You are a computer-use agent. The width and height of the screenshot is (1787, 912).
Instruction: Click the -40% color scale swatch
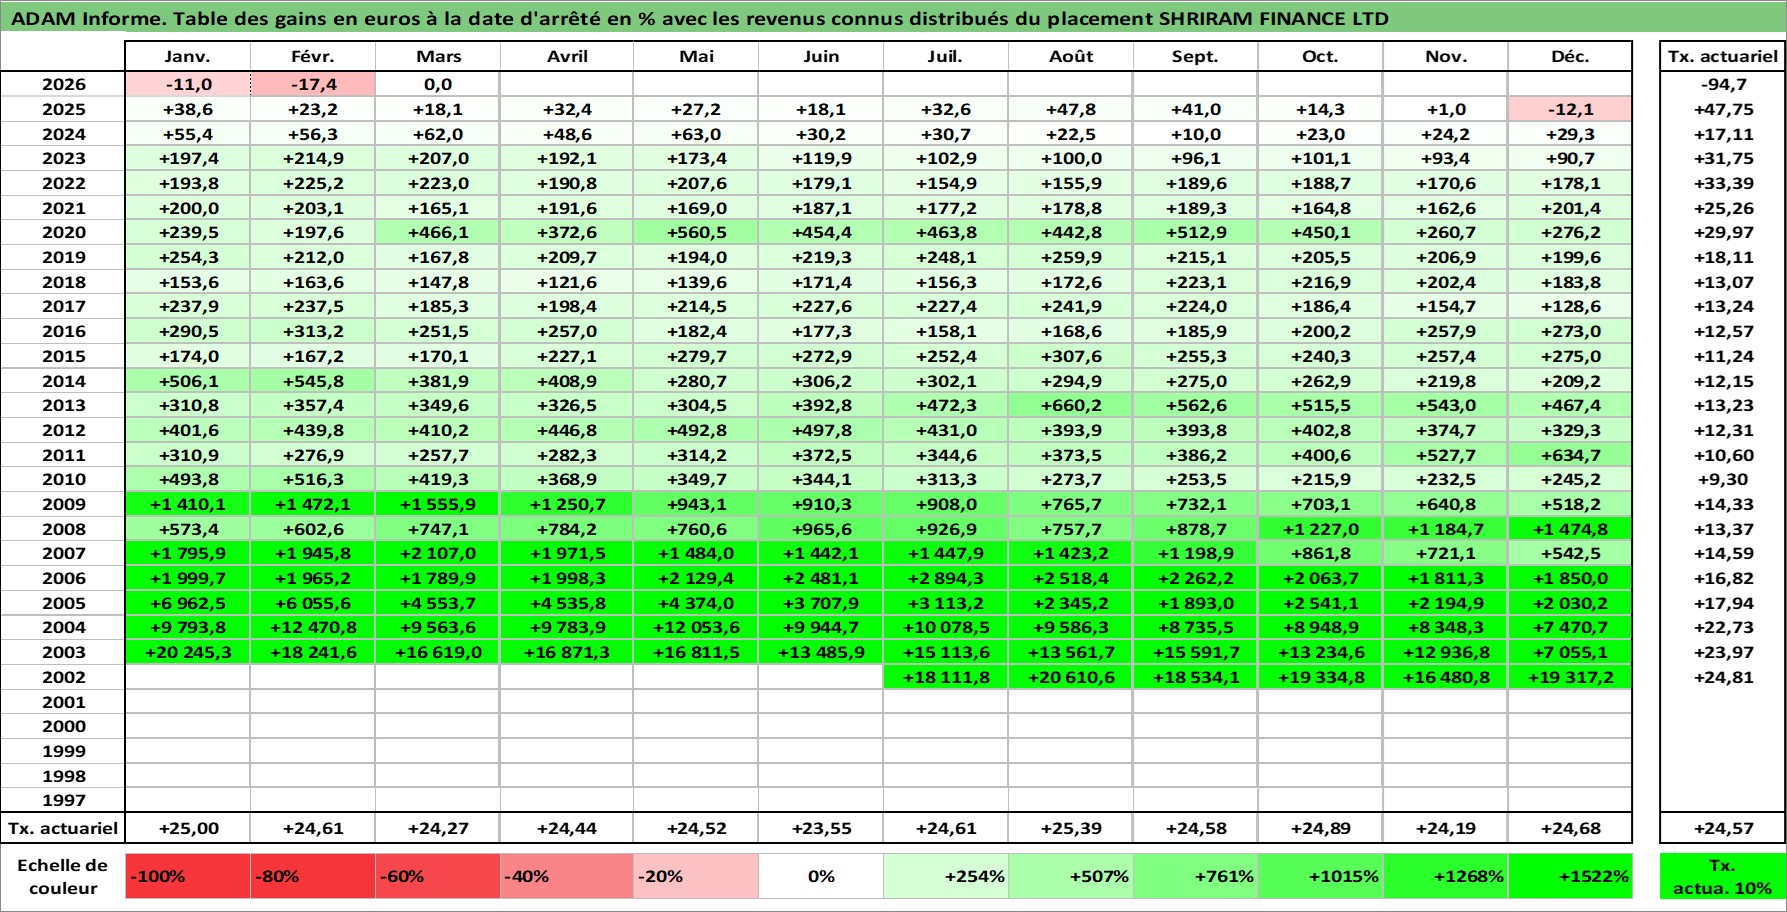pyautogui.click(x=567, y=876)
